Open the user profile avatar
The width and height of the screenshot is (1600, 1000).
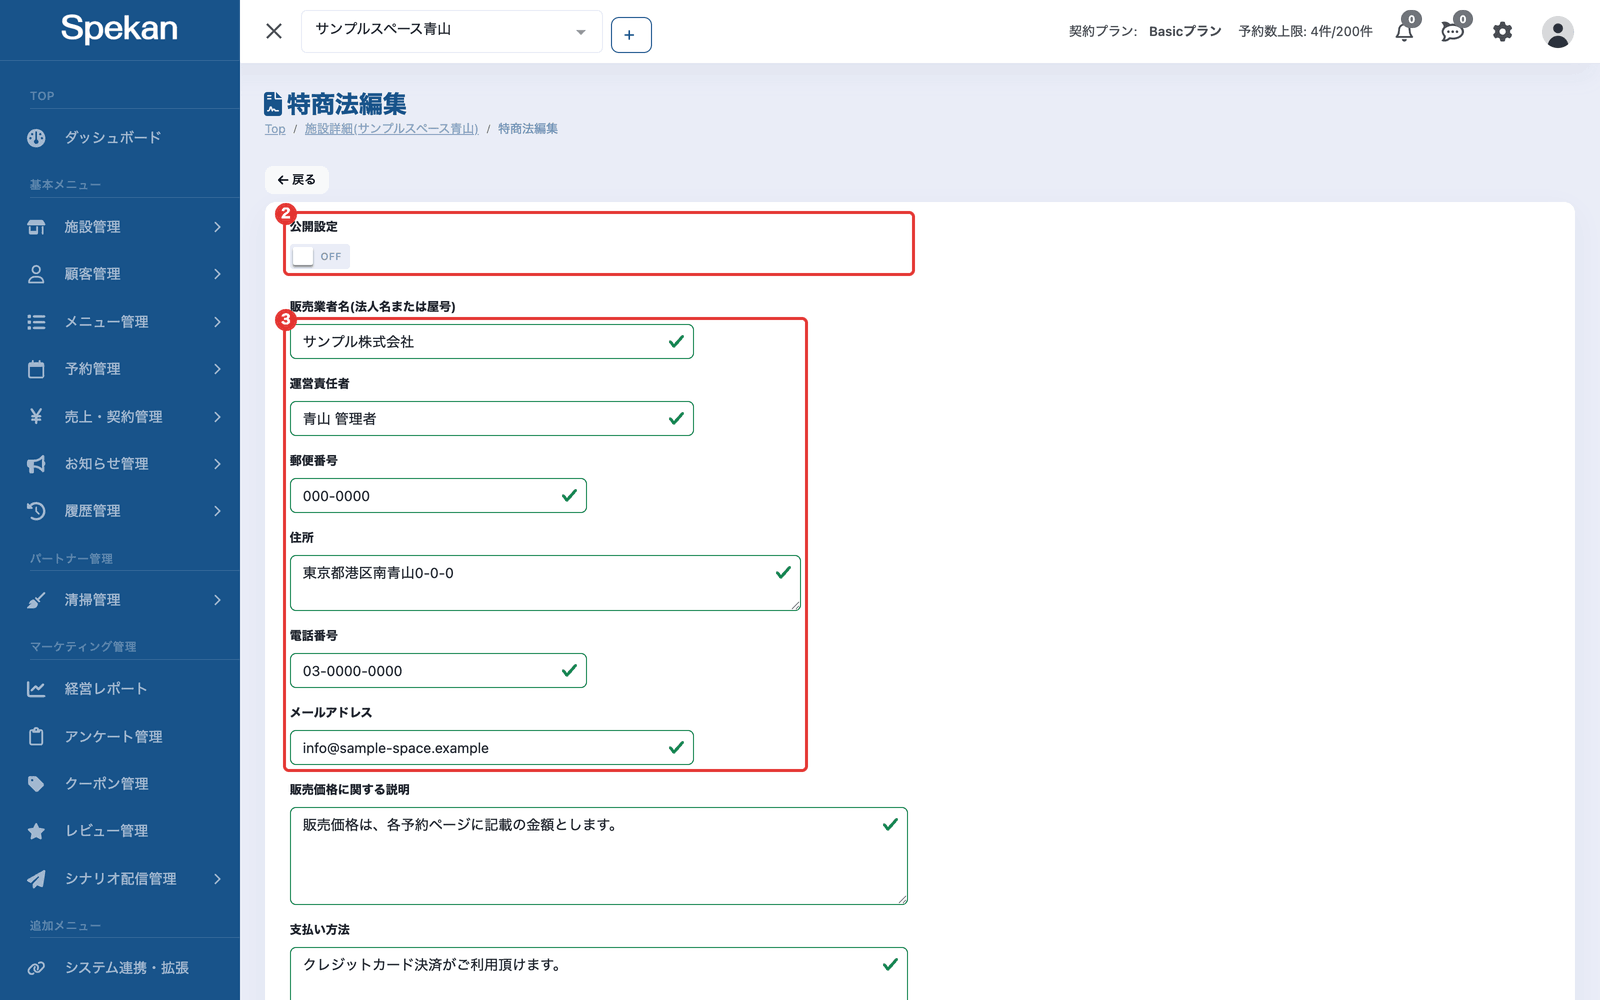1557,31
